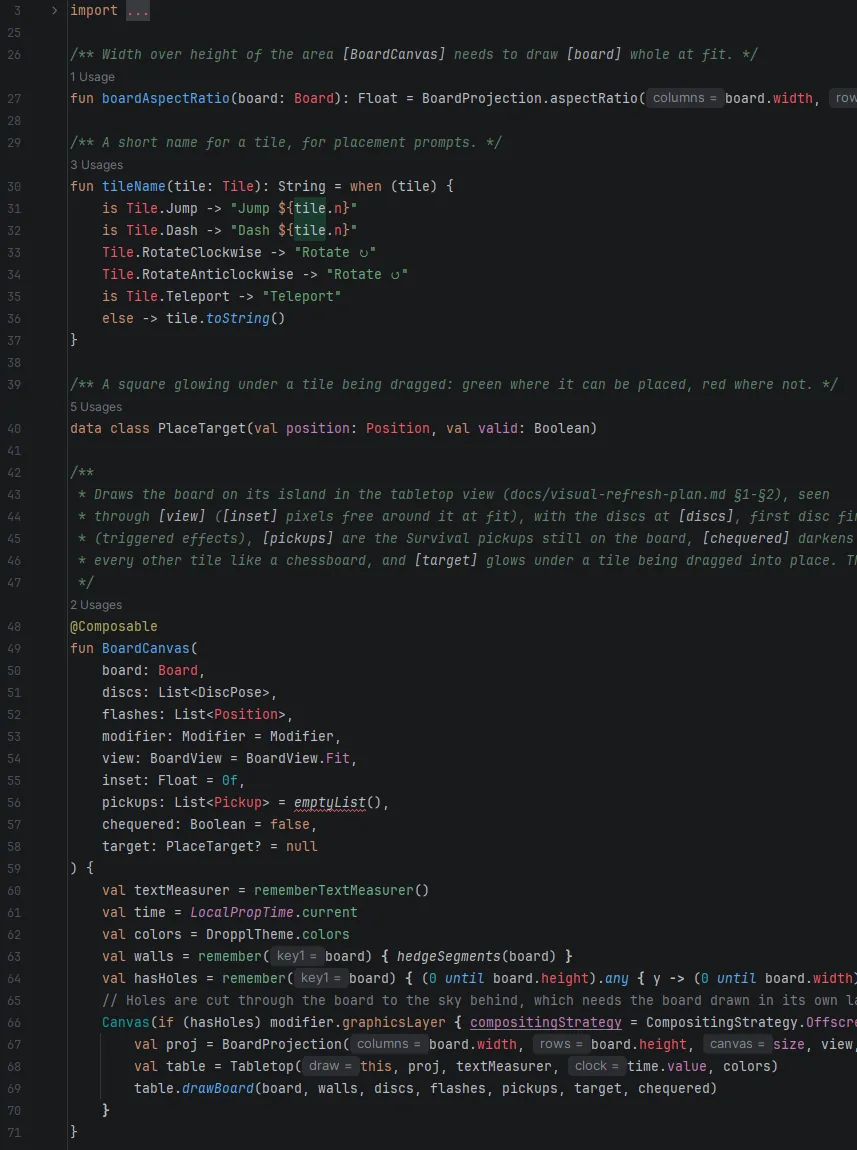The image size is (857, 1150).
Task: Click the boardAspectRatio function name
Action: [x=166, y=98]
